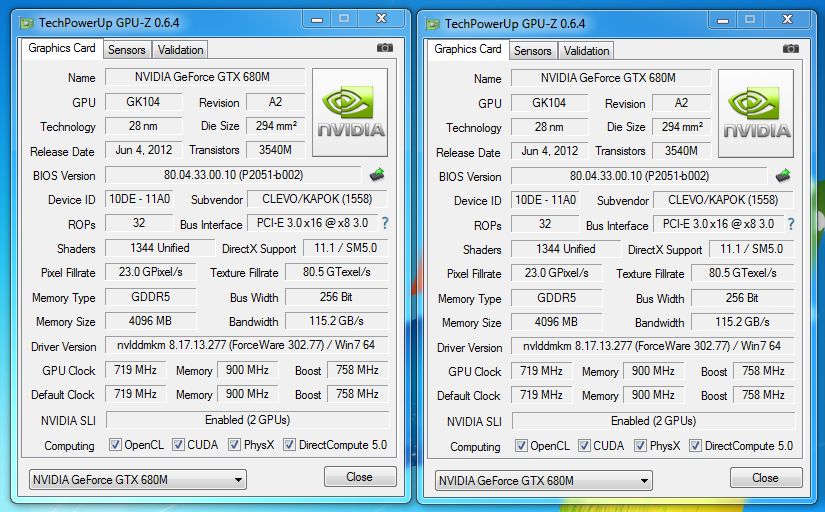Viewport: 825px width, 512px height.
Task: Minimize the right GPU-Z window
Action: pyautogui.click(x=723, y=21)
